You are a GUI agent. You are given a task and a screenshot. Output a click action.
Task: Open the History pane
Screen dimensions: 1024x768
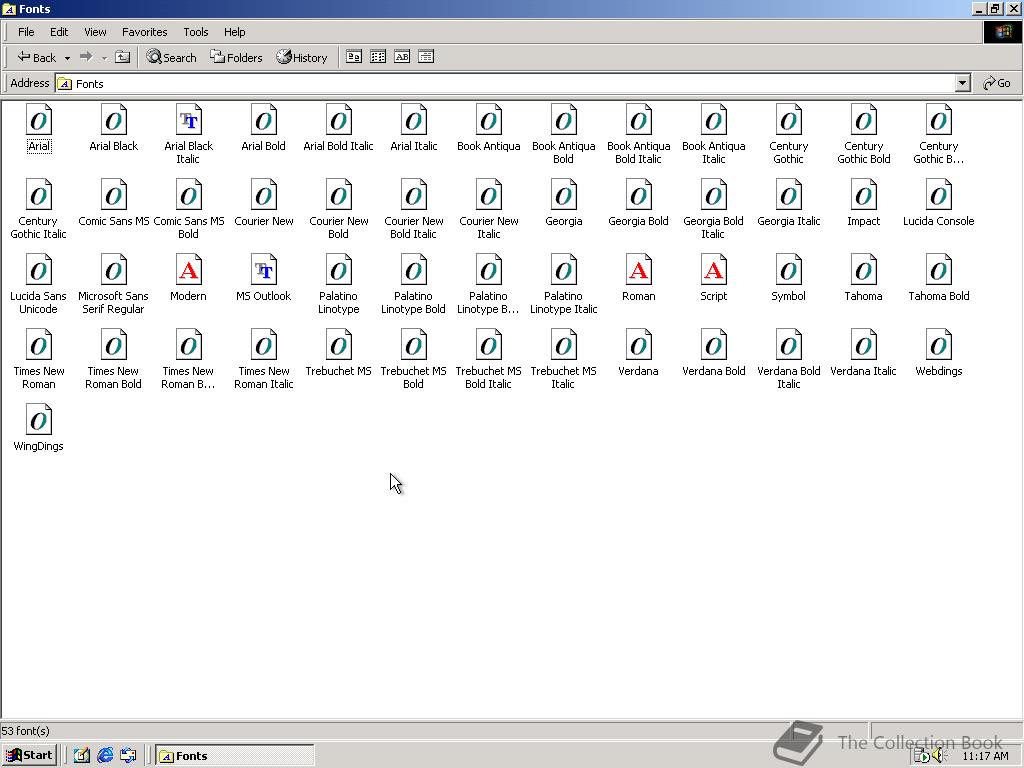[x=302, y=57]
